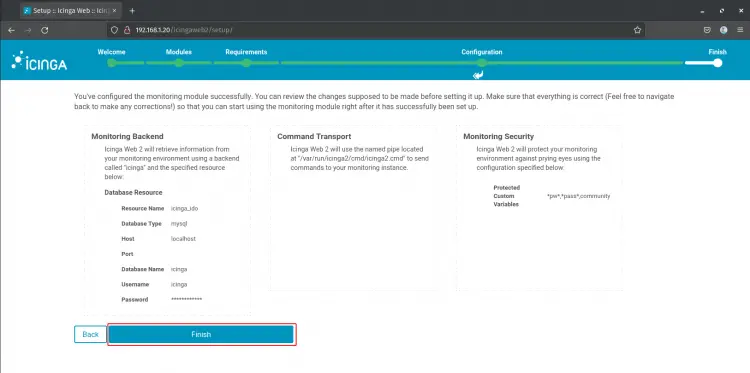The width and height of the screenshot is (750, 373).
Task: Click the insecure connection lock icon
Action: [x=127, y=30]
